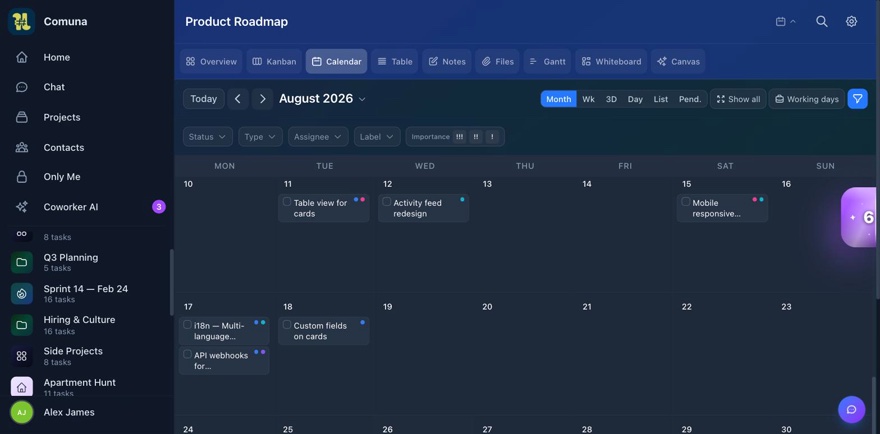Image resolution: width=880 pixels, height=434 pixels.
Task: Select Month calendar view
Action: (558, 99)
